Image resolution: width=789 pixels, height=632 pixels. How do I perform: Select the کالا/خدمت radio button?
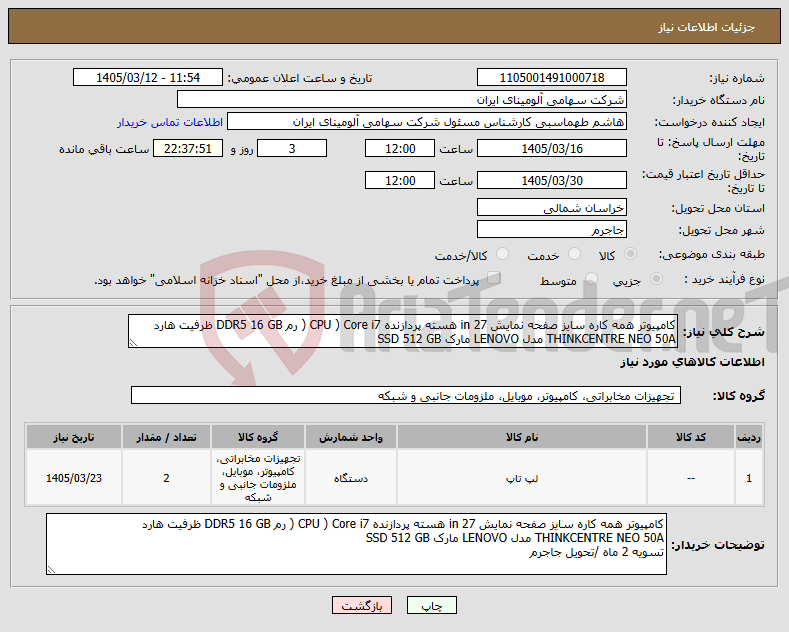(x=502, y=254)
